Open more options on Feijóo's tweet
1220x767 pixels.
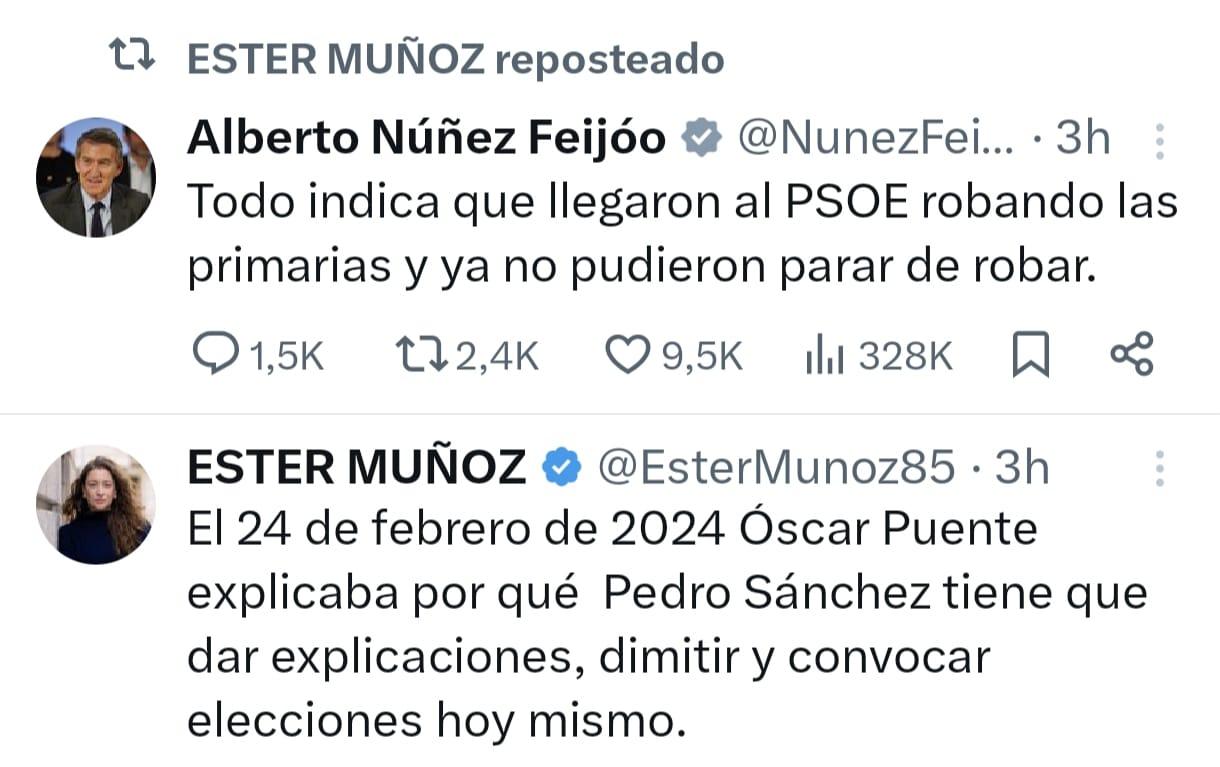coord(1160,141)
